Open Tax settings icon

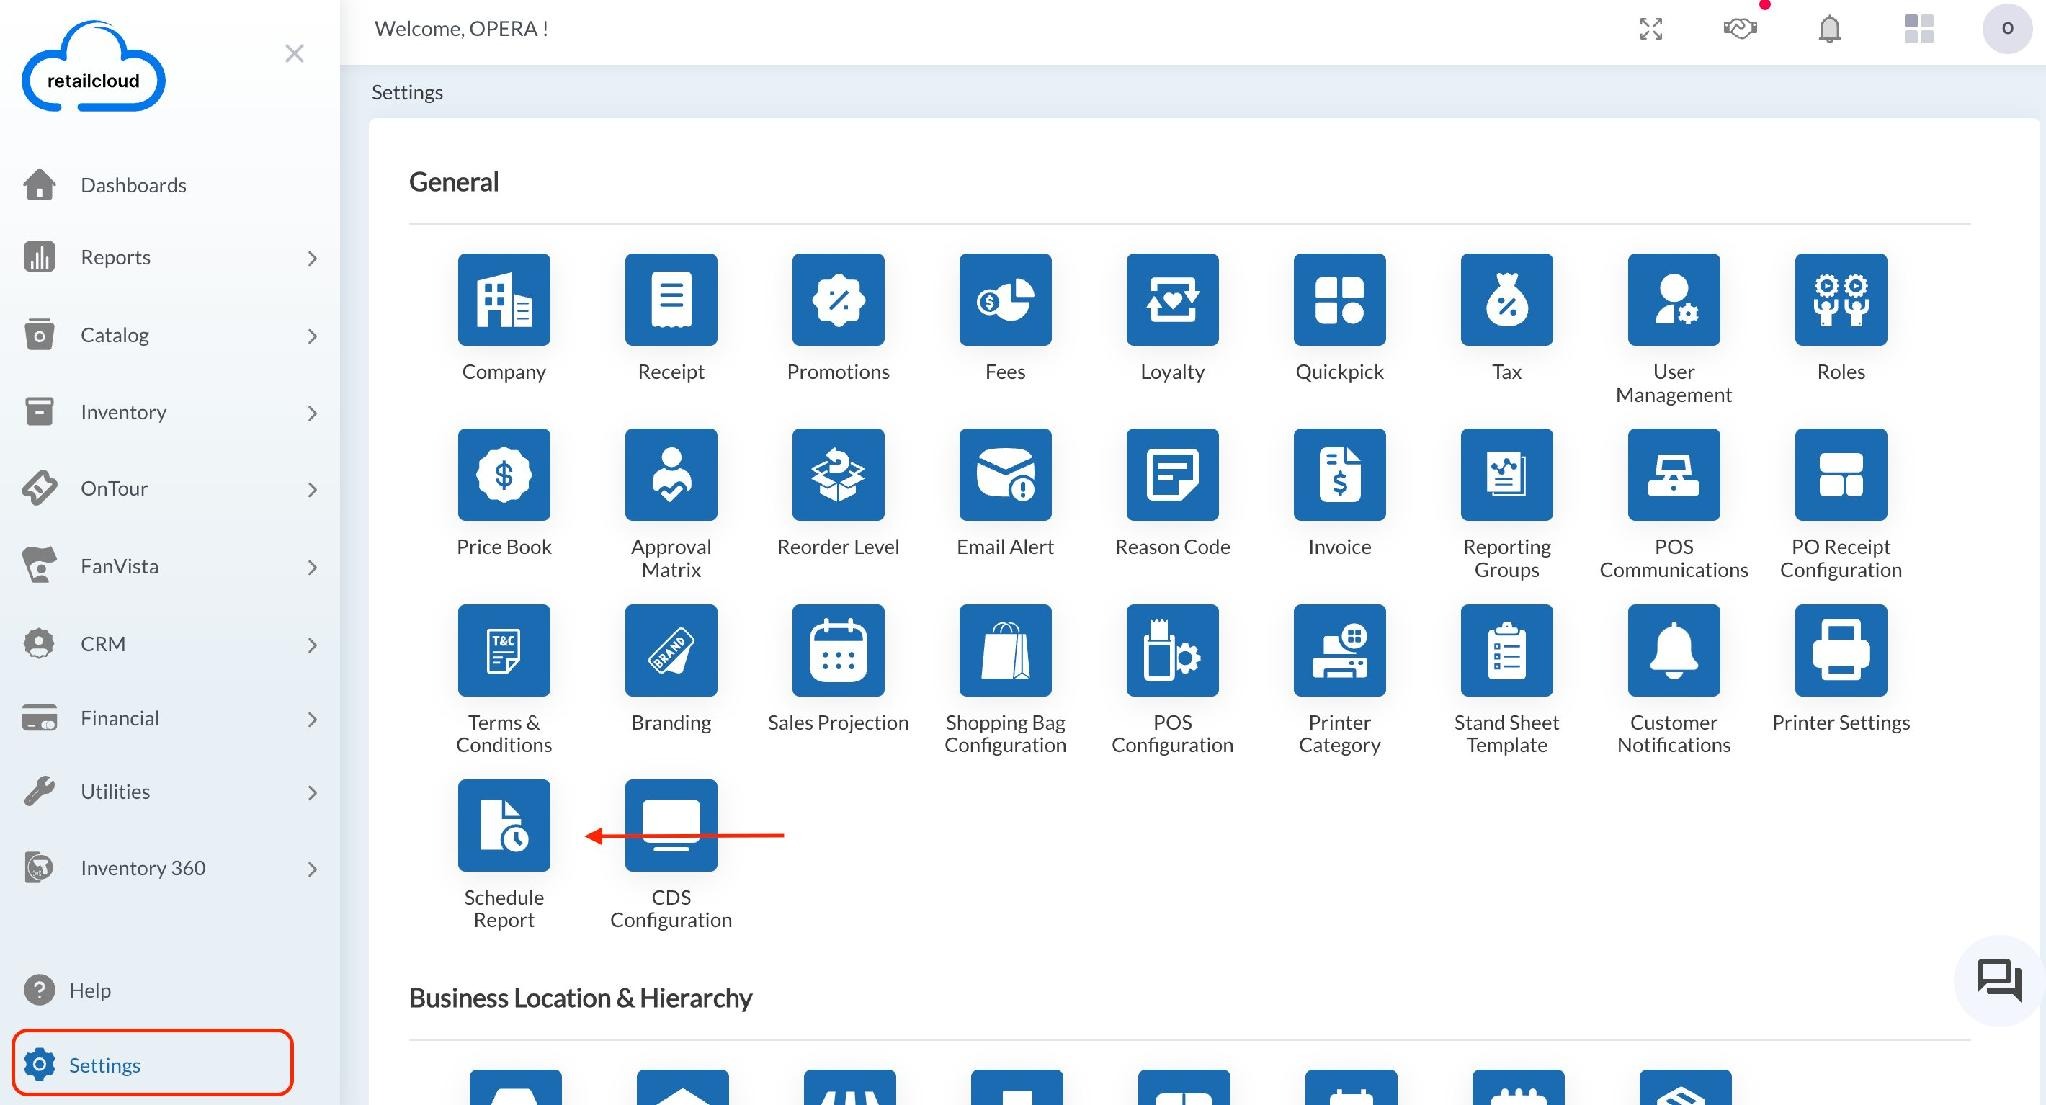point(1506,300)
